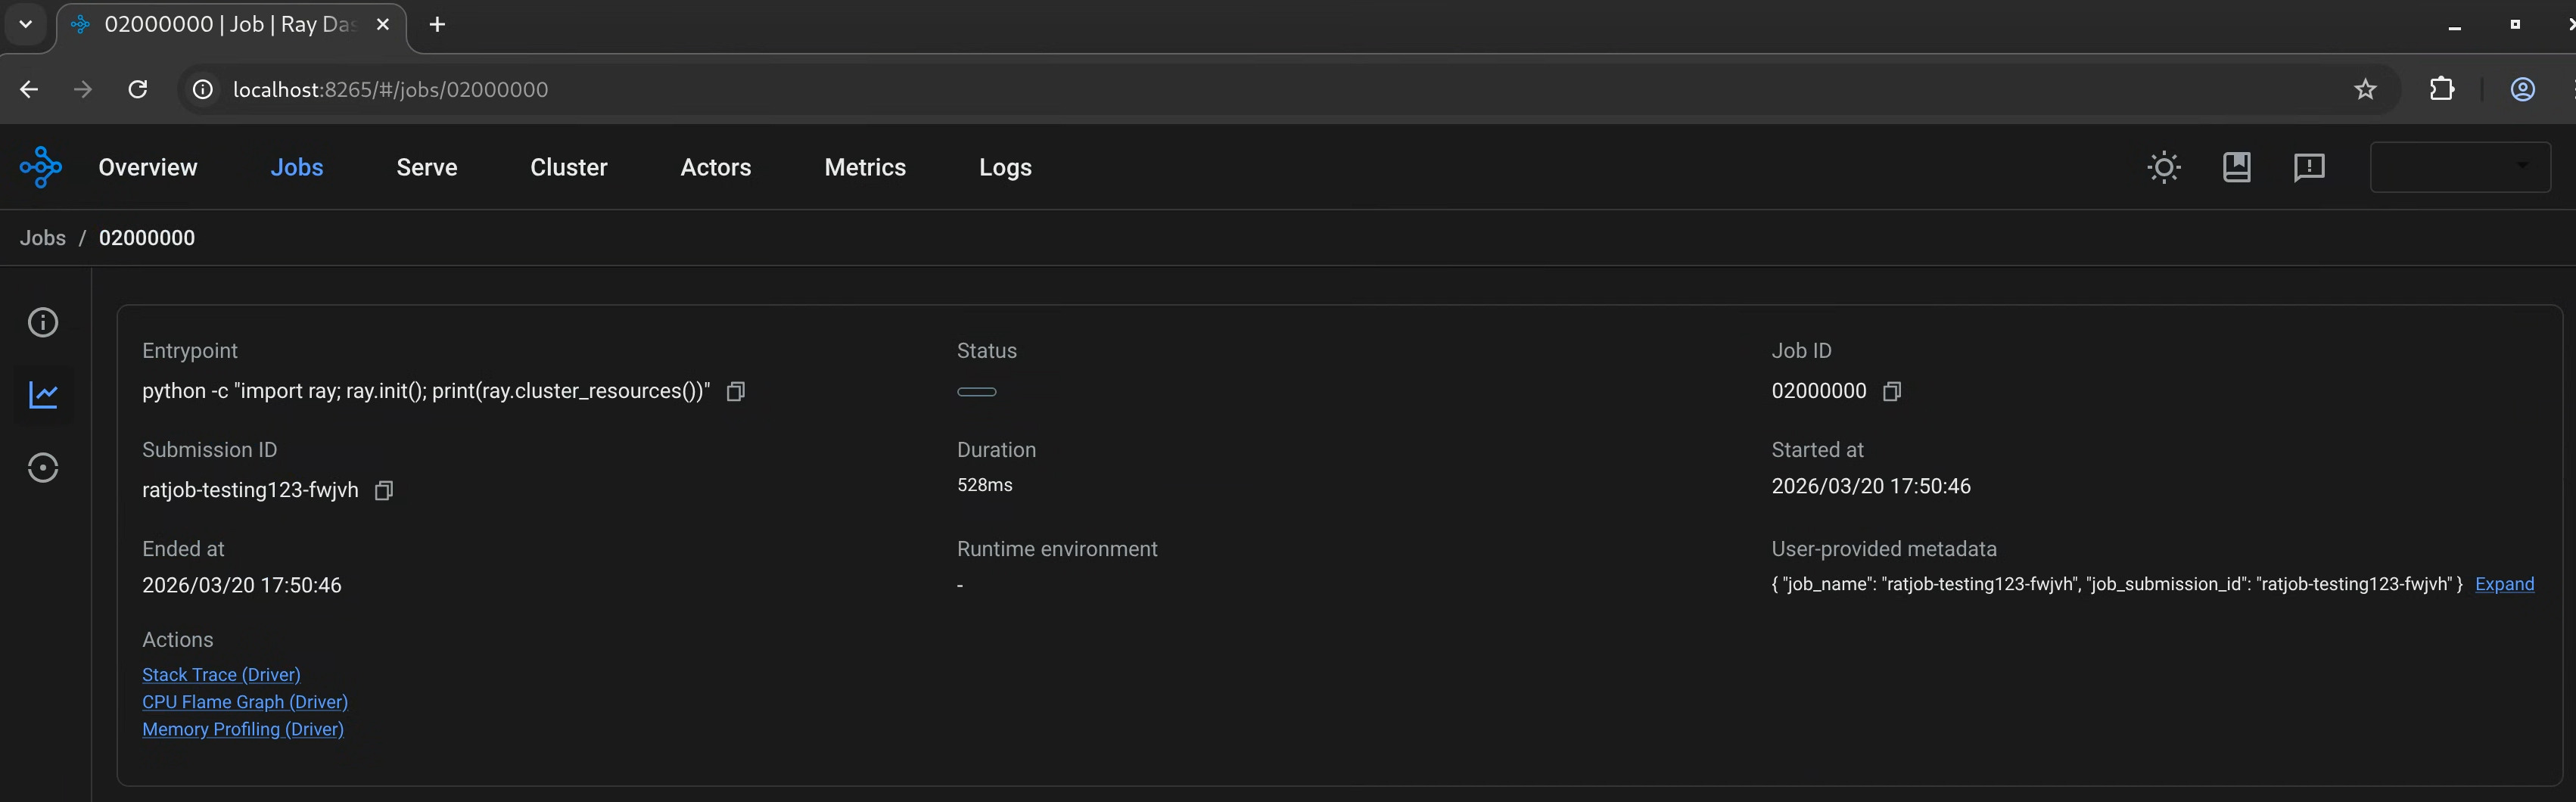Click the Status progress indicator

(x=977, y=392)
